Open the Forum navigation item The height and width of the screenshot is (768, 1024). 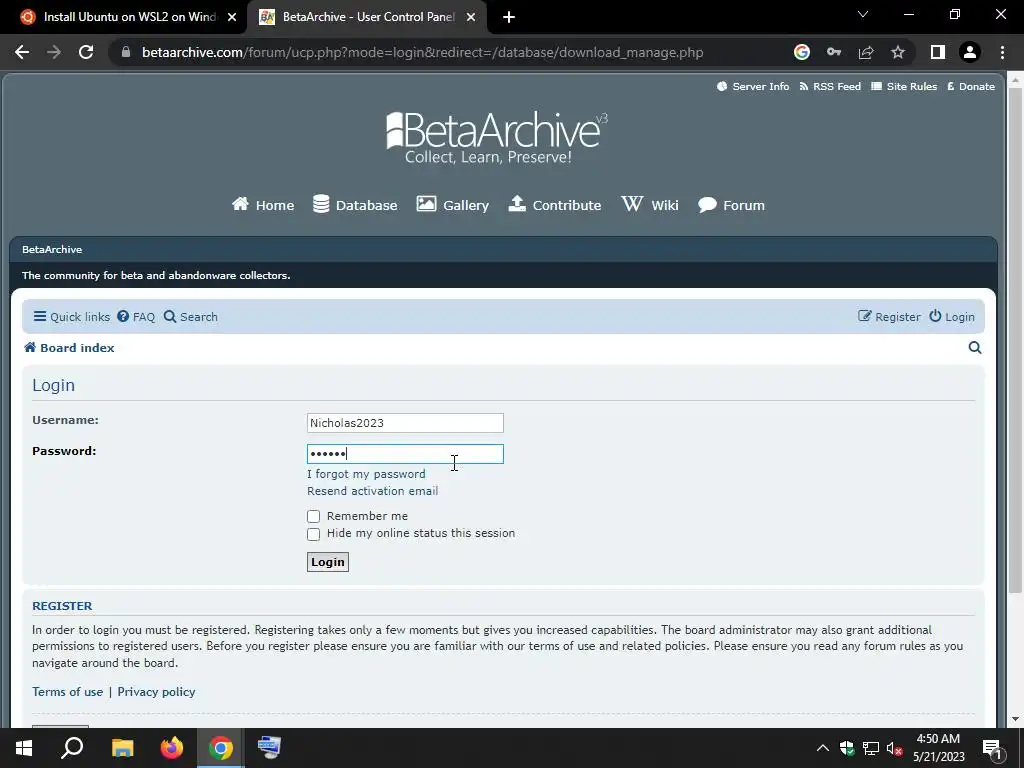731,204
